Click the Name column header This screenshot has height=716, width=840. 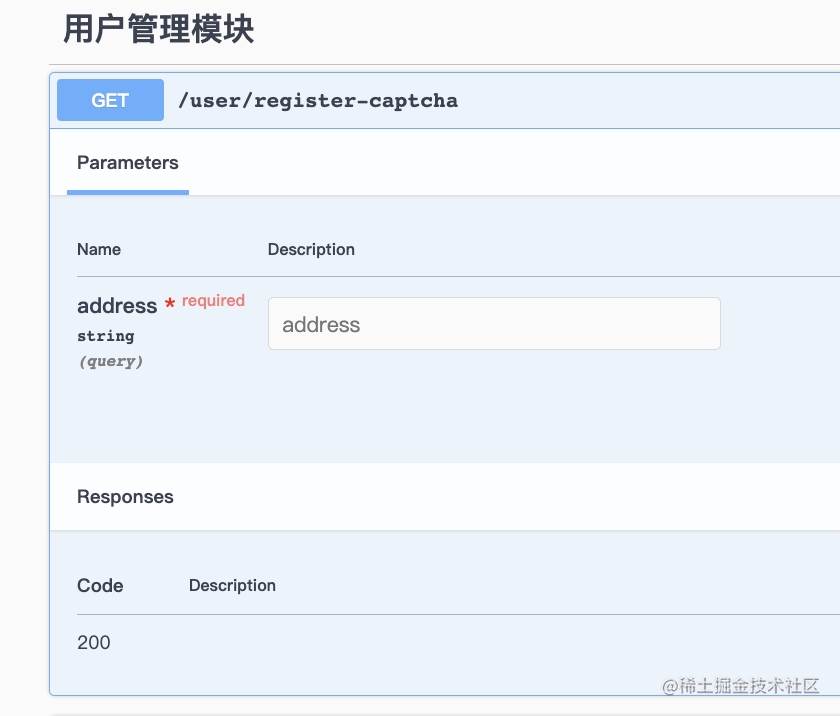[99, 250]
